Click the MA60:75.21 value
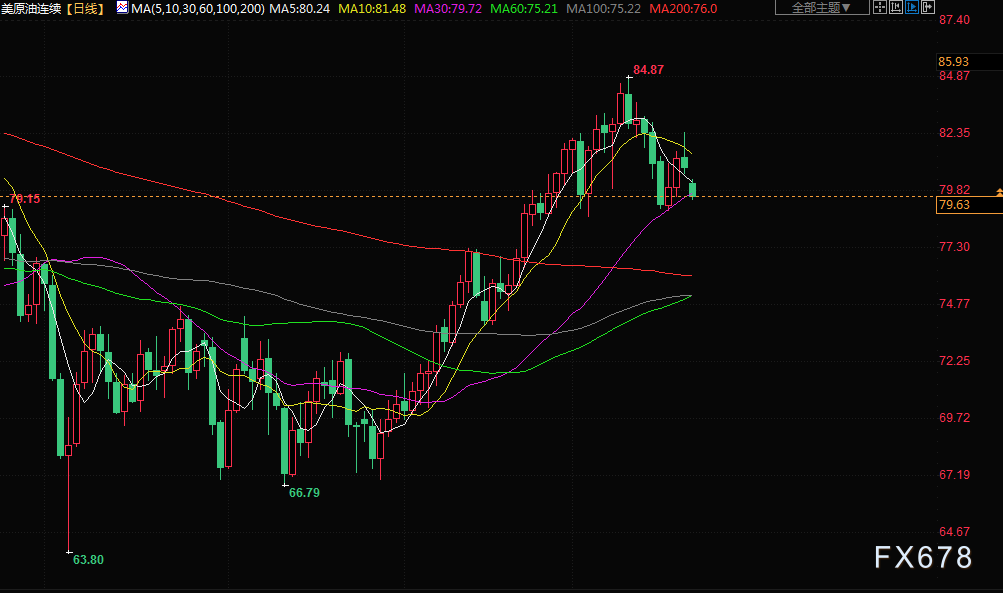This screenshot has width=1003, height=593. coord(524,9)
